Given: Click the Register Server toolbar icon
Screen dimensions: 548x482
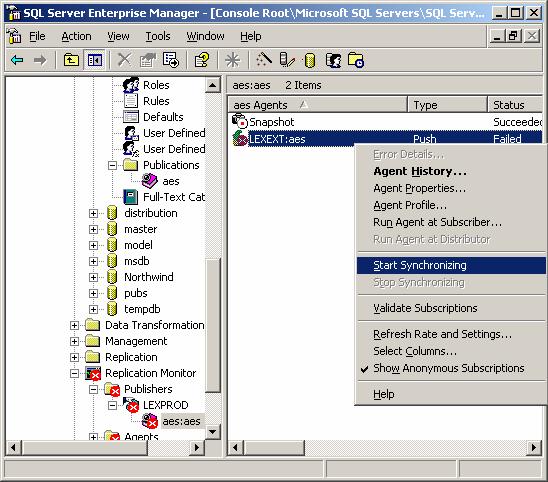Looking at the screenshot, I should pyautogui.click(x=287, y=60).
